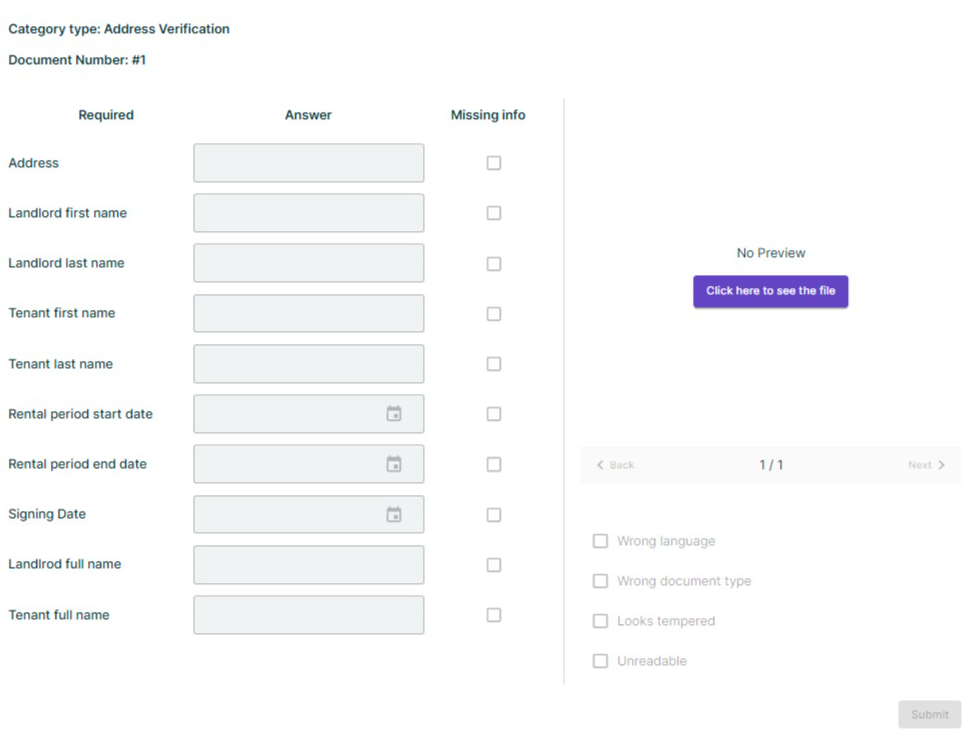Open calendar picker for Rental period start date
The height and width of the screenshot is (744, 969).
(x=394, y=414)
